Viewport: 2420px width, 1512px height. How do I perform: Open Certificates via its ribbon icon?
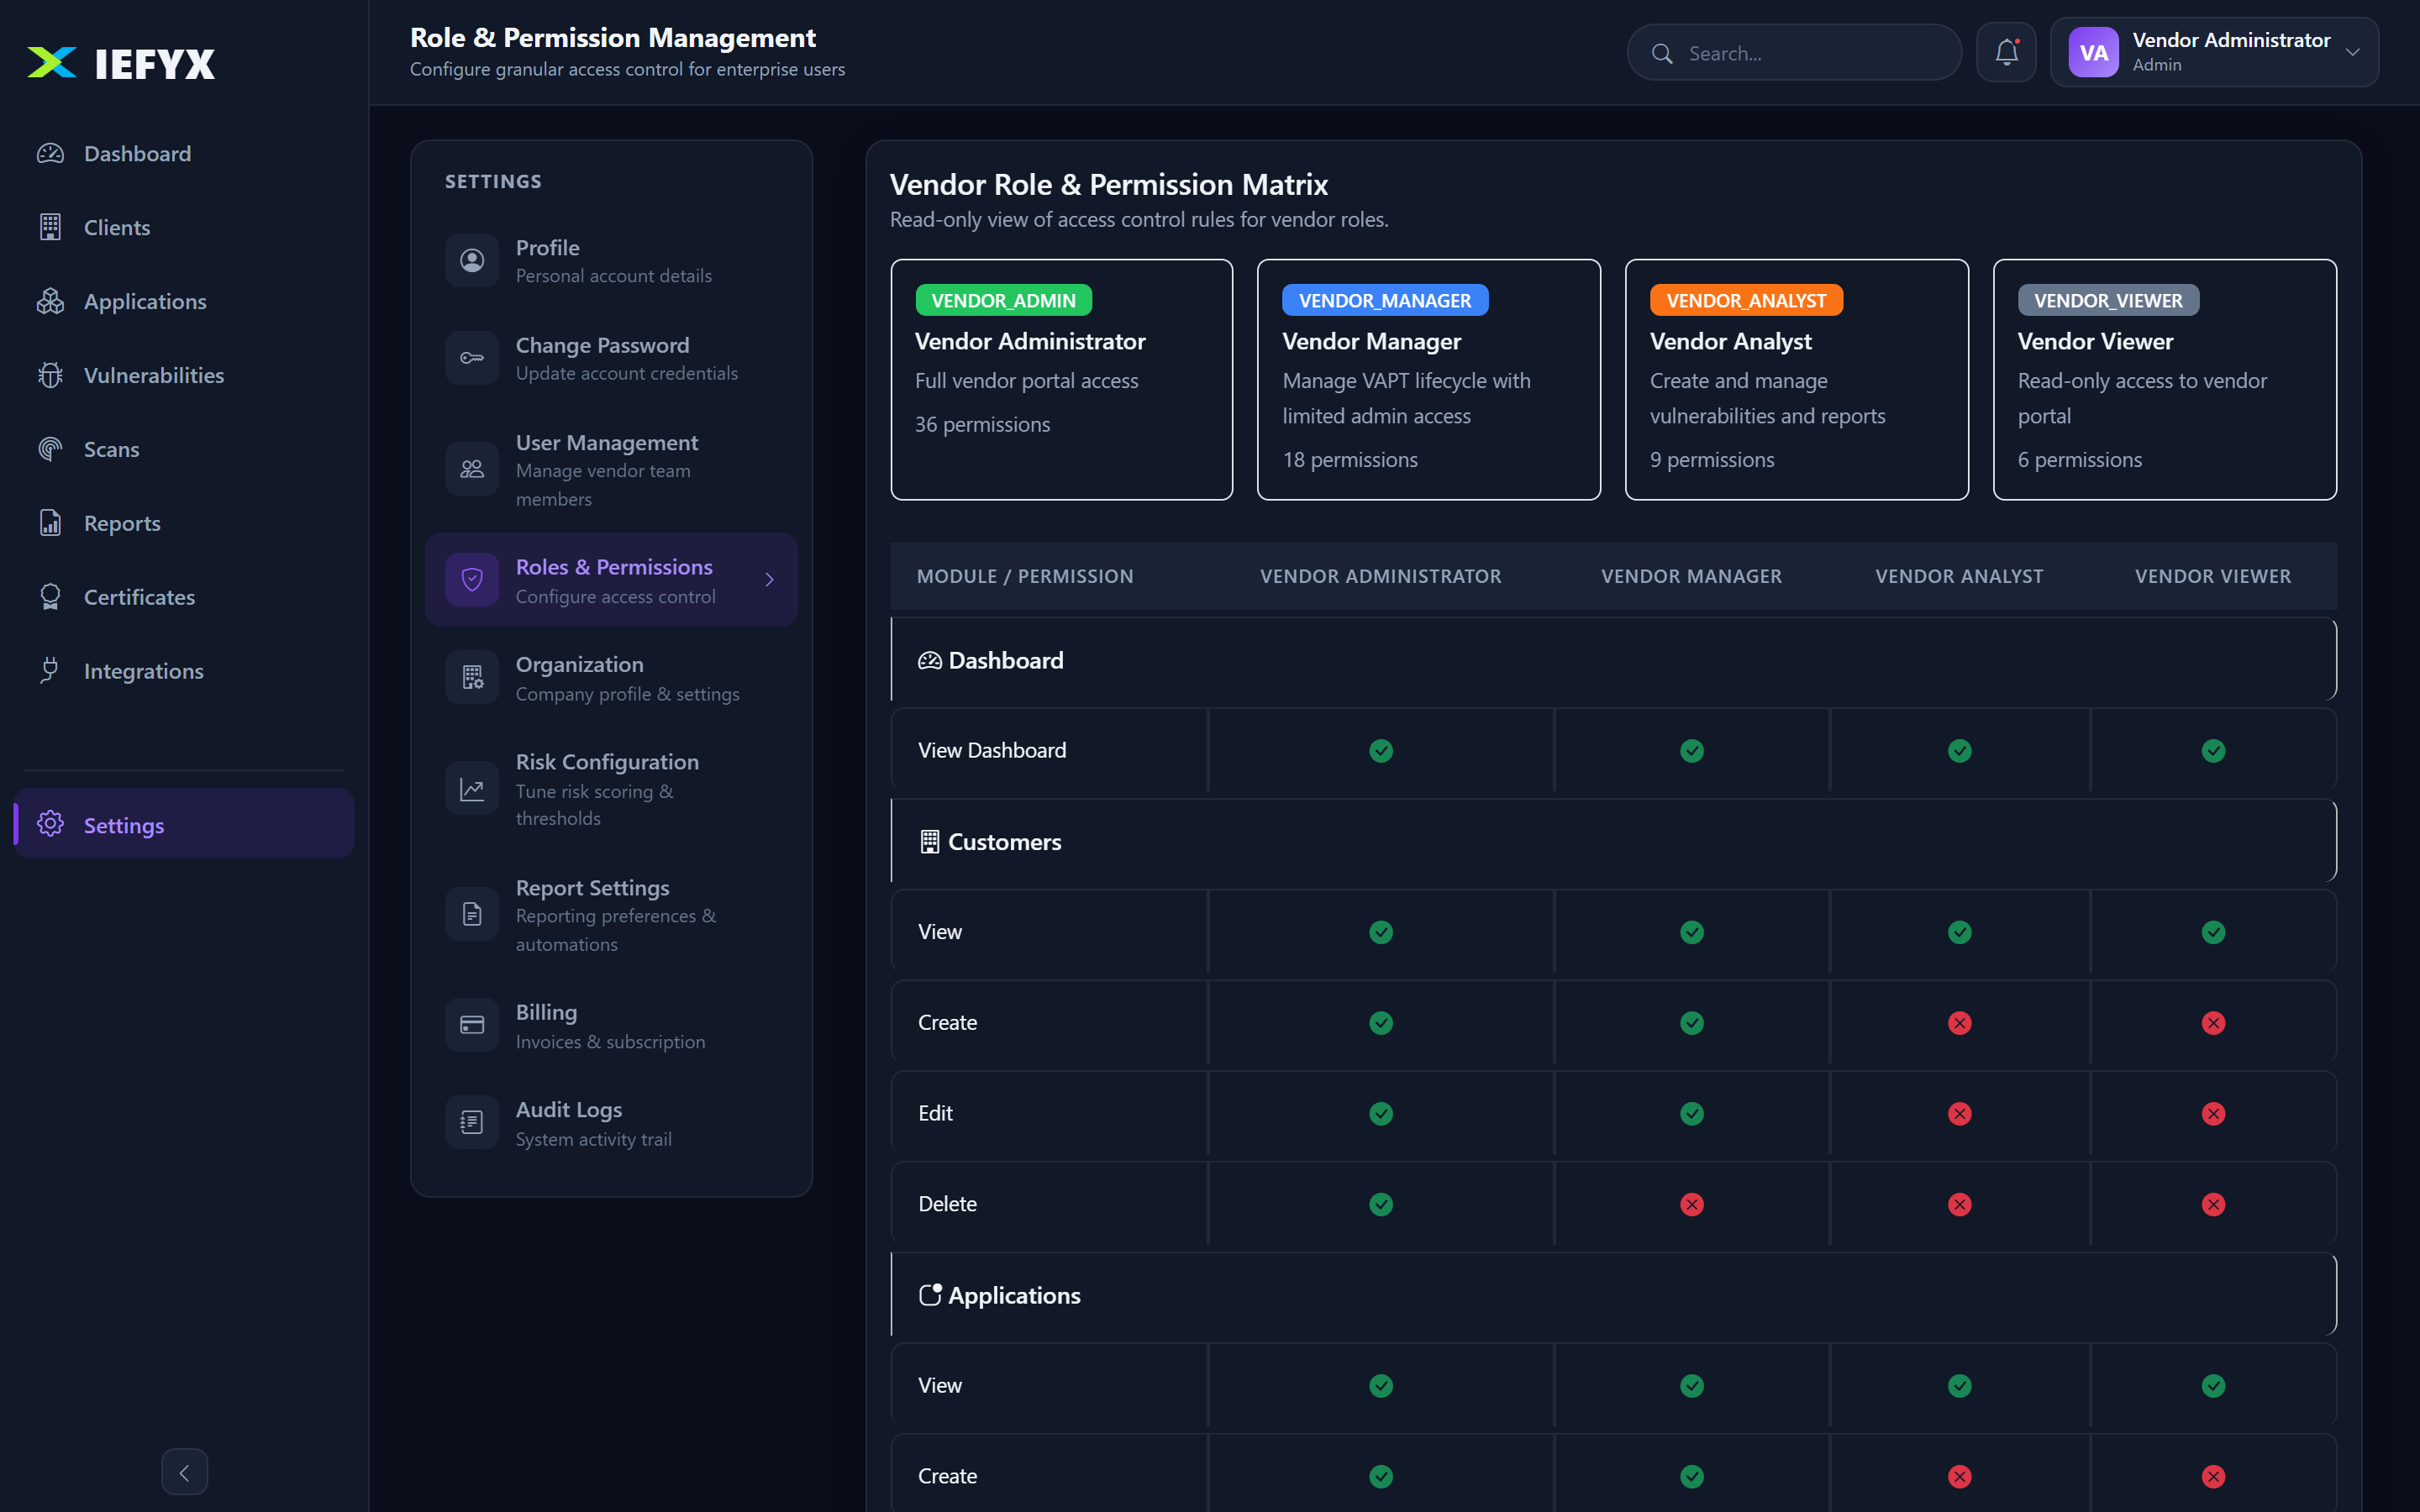50,597
